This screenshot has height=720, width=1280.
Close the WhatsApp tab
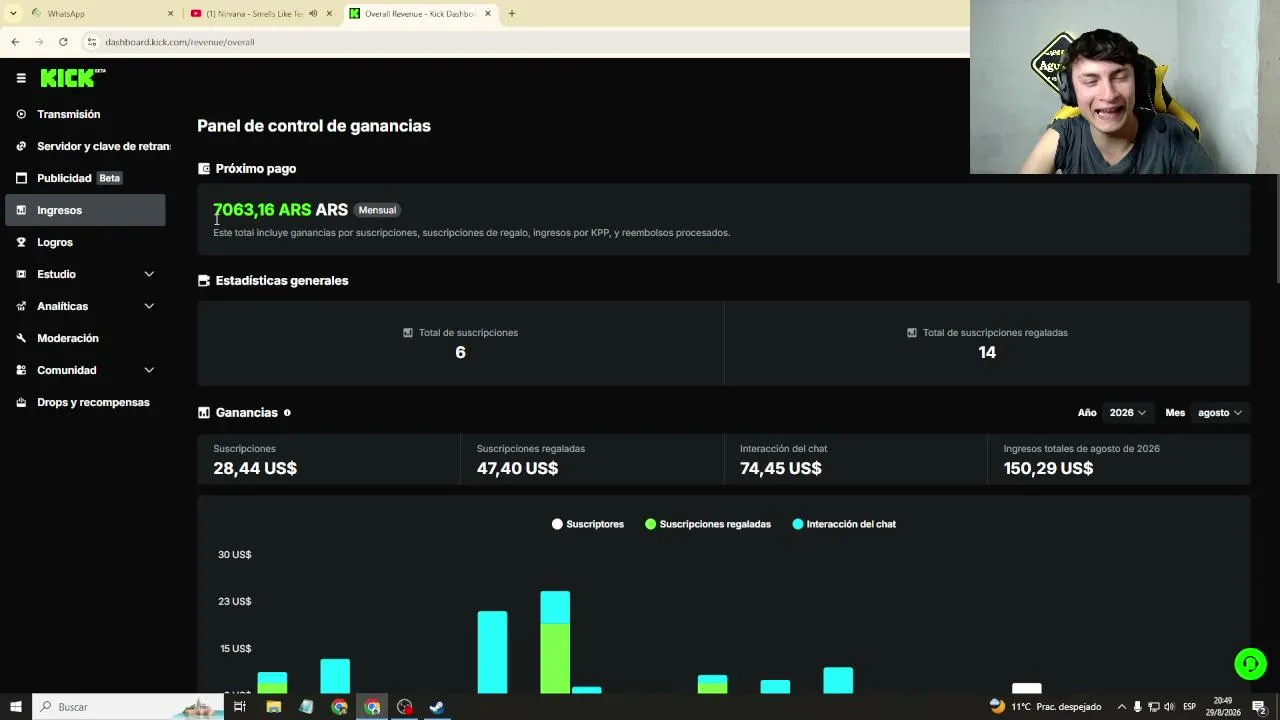tap(170, 14)
